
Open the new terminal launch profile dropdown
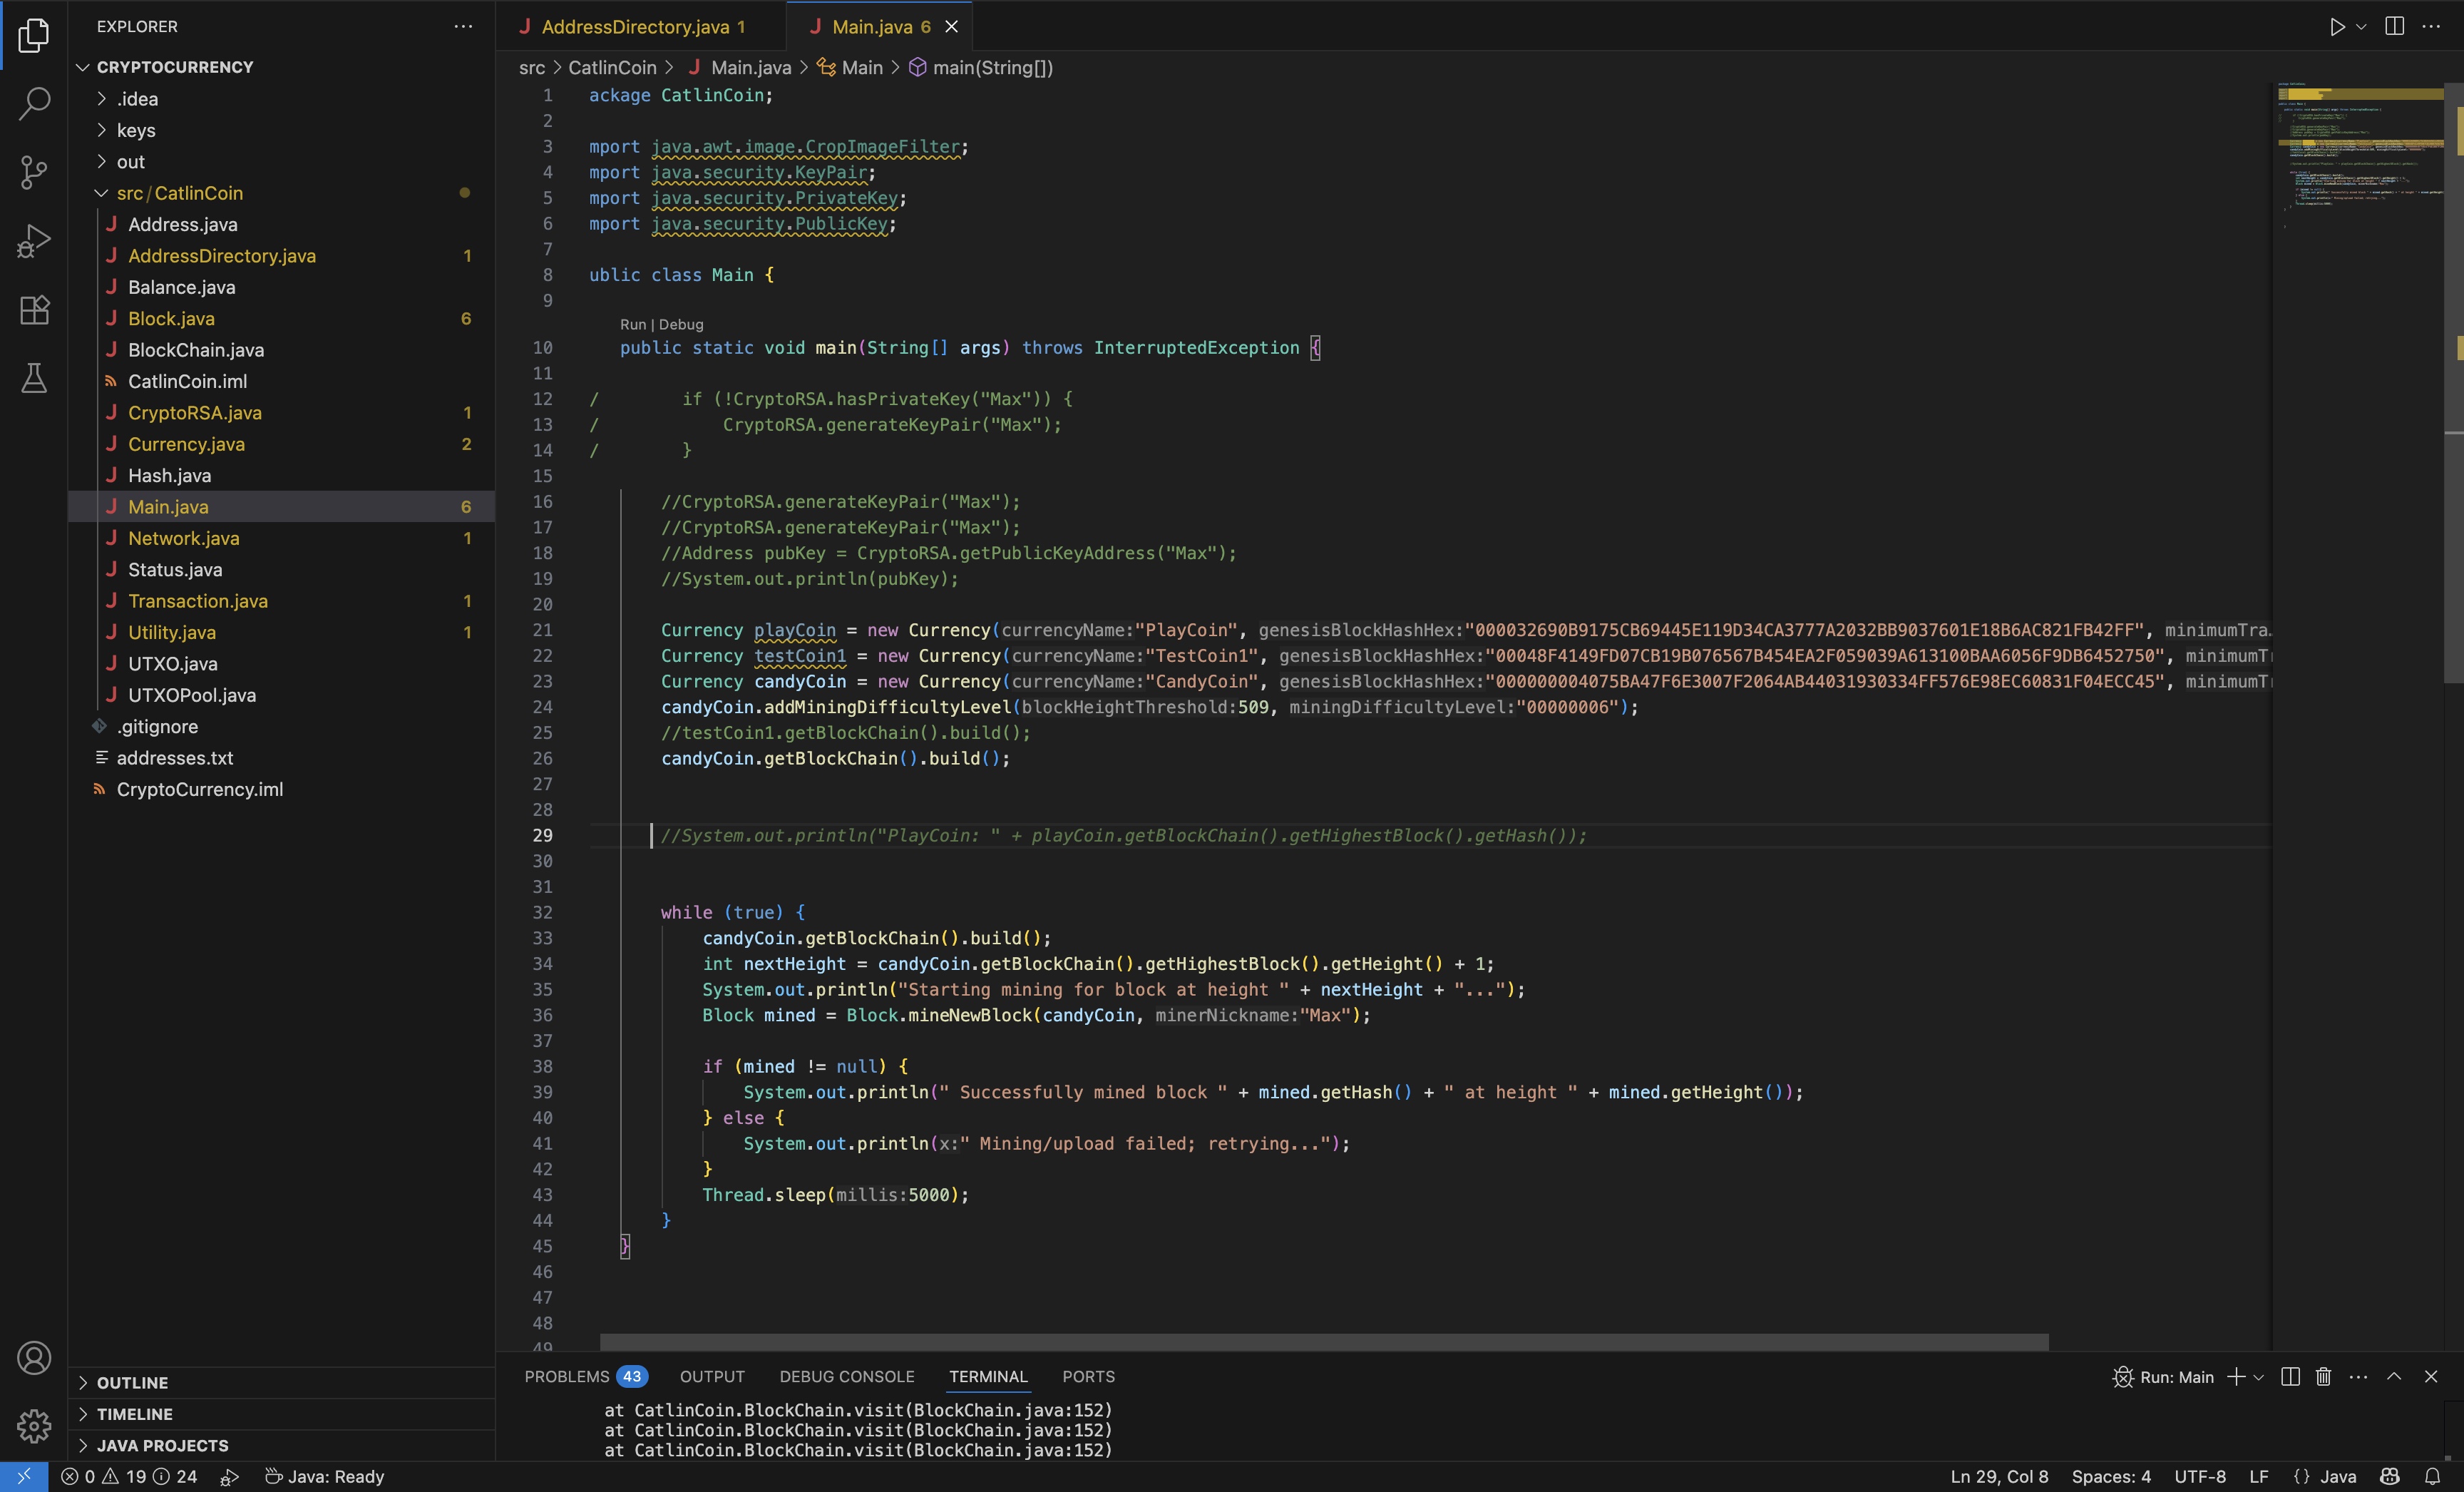tap(2259, 1377)
